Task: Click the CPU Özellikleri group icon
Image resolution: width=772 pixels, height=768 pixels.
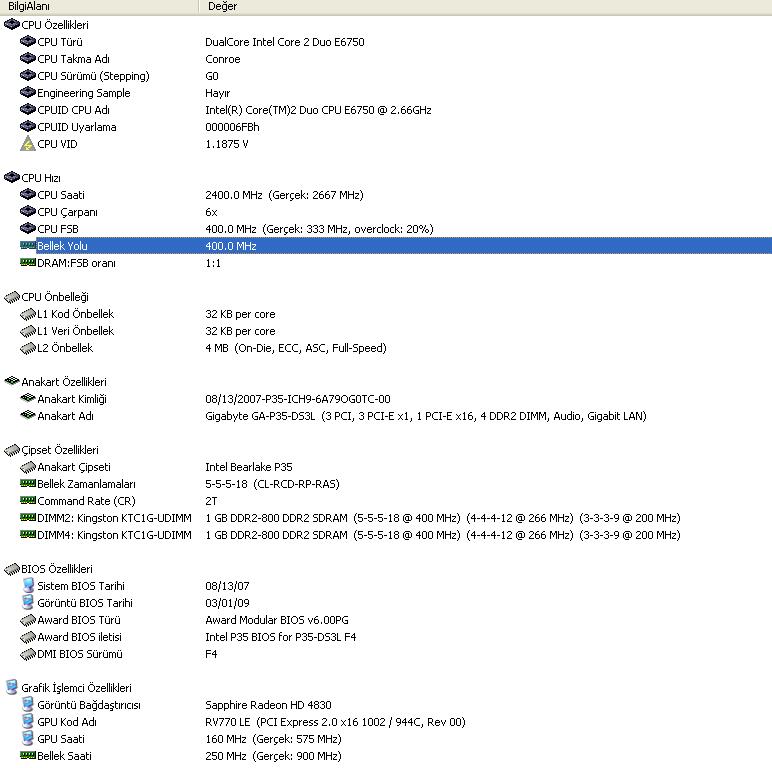Action: click(x=11, y=24)
